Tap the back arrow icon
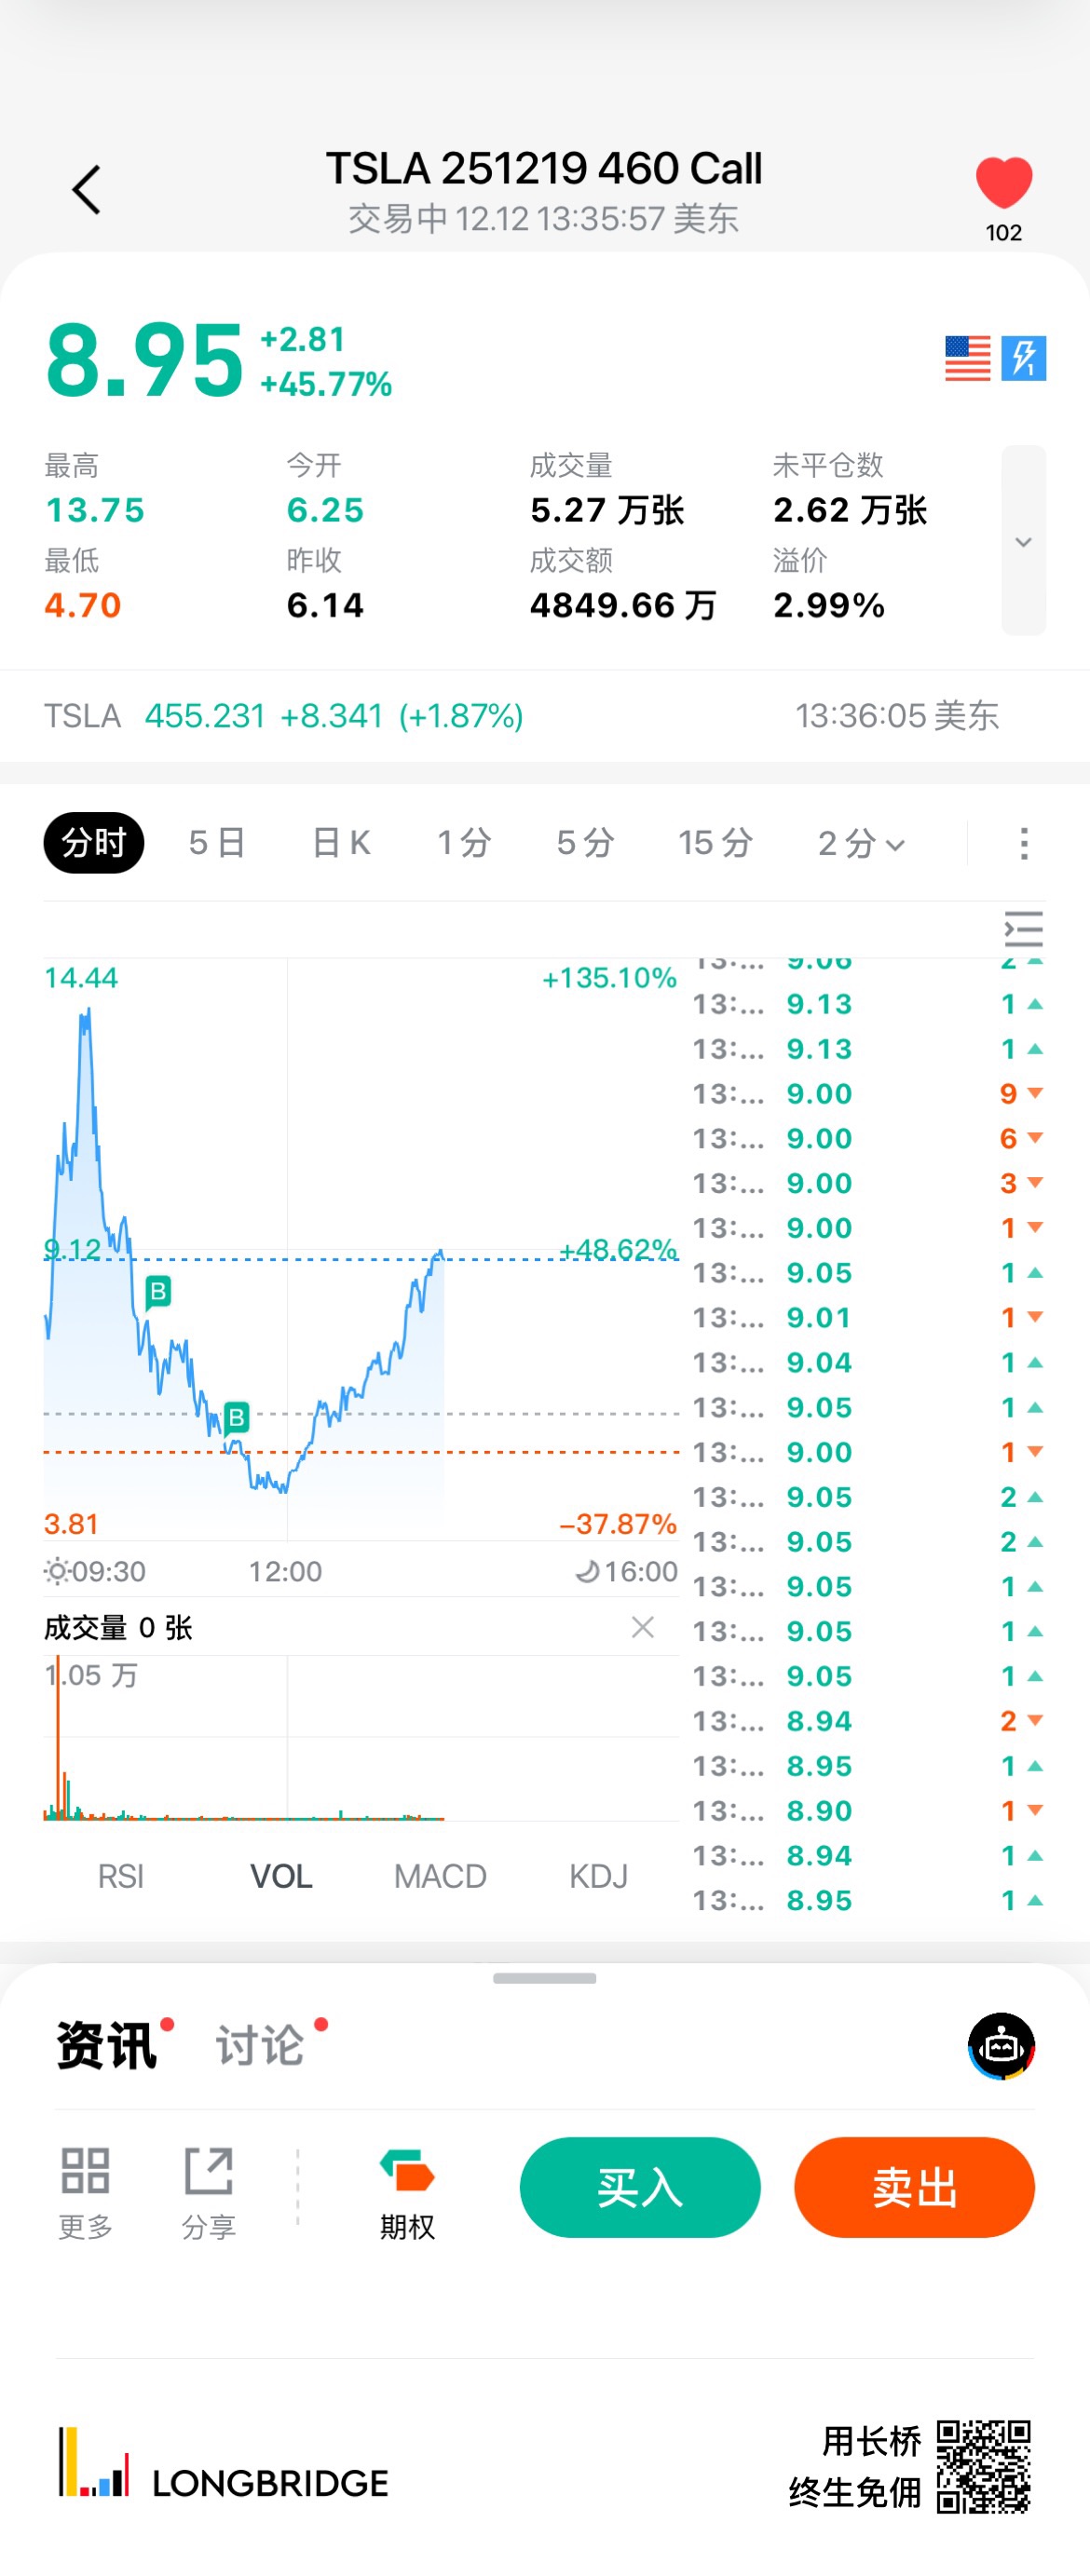This screenshot has height=2576, width=1090. [87, 190]
